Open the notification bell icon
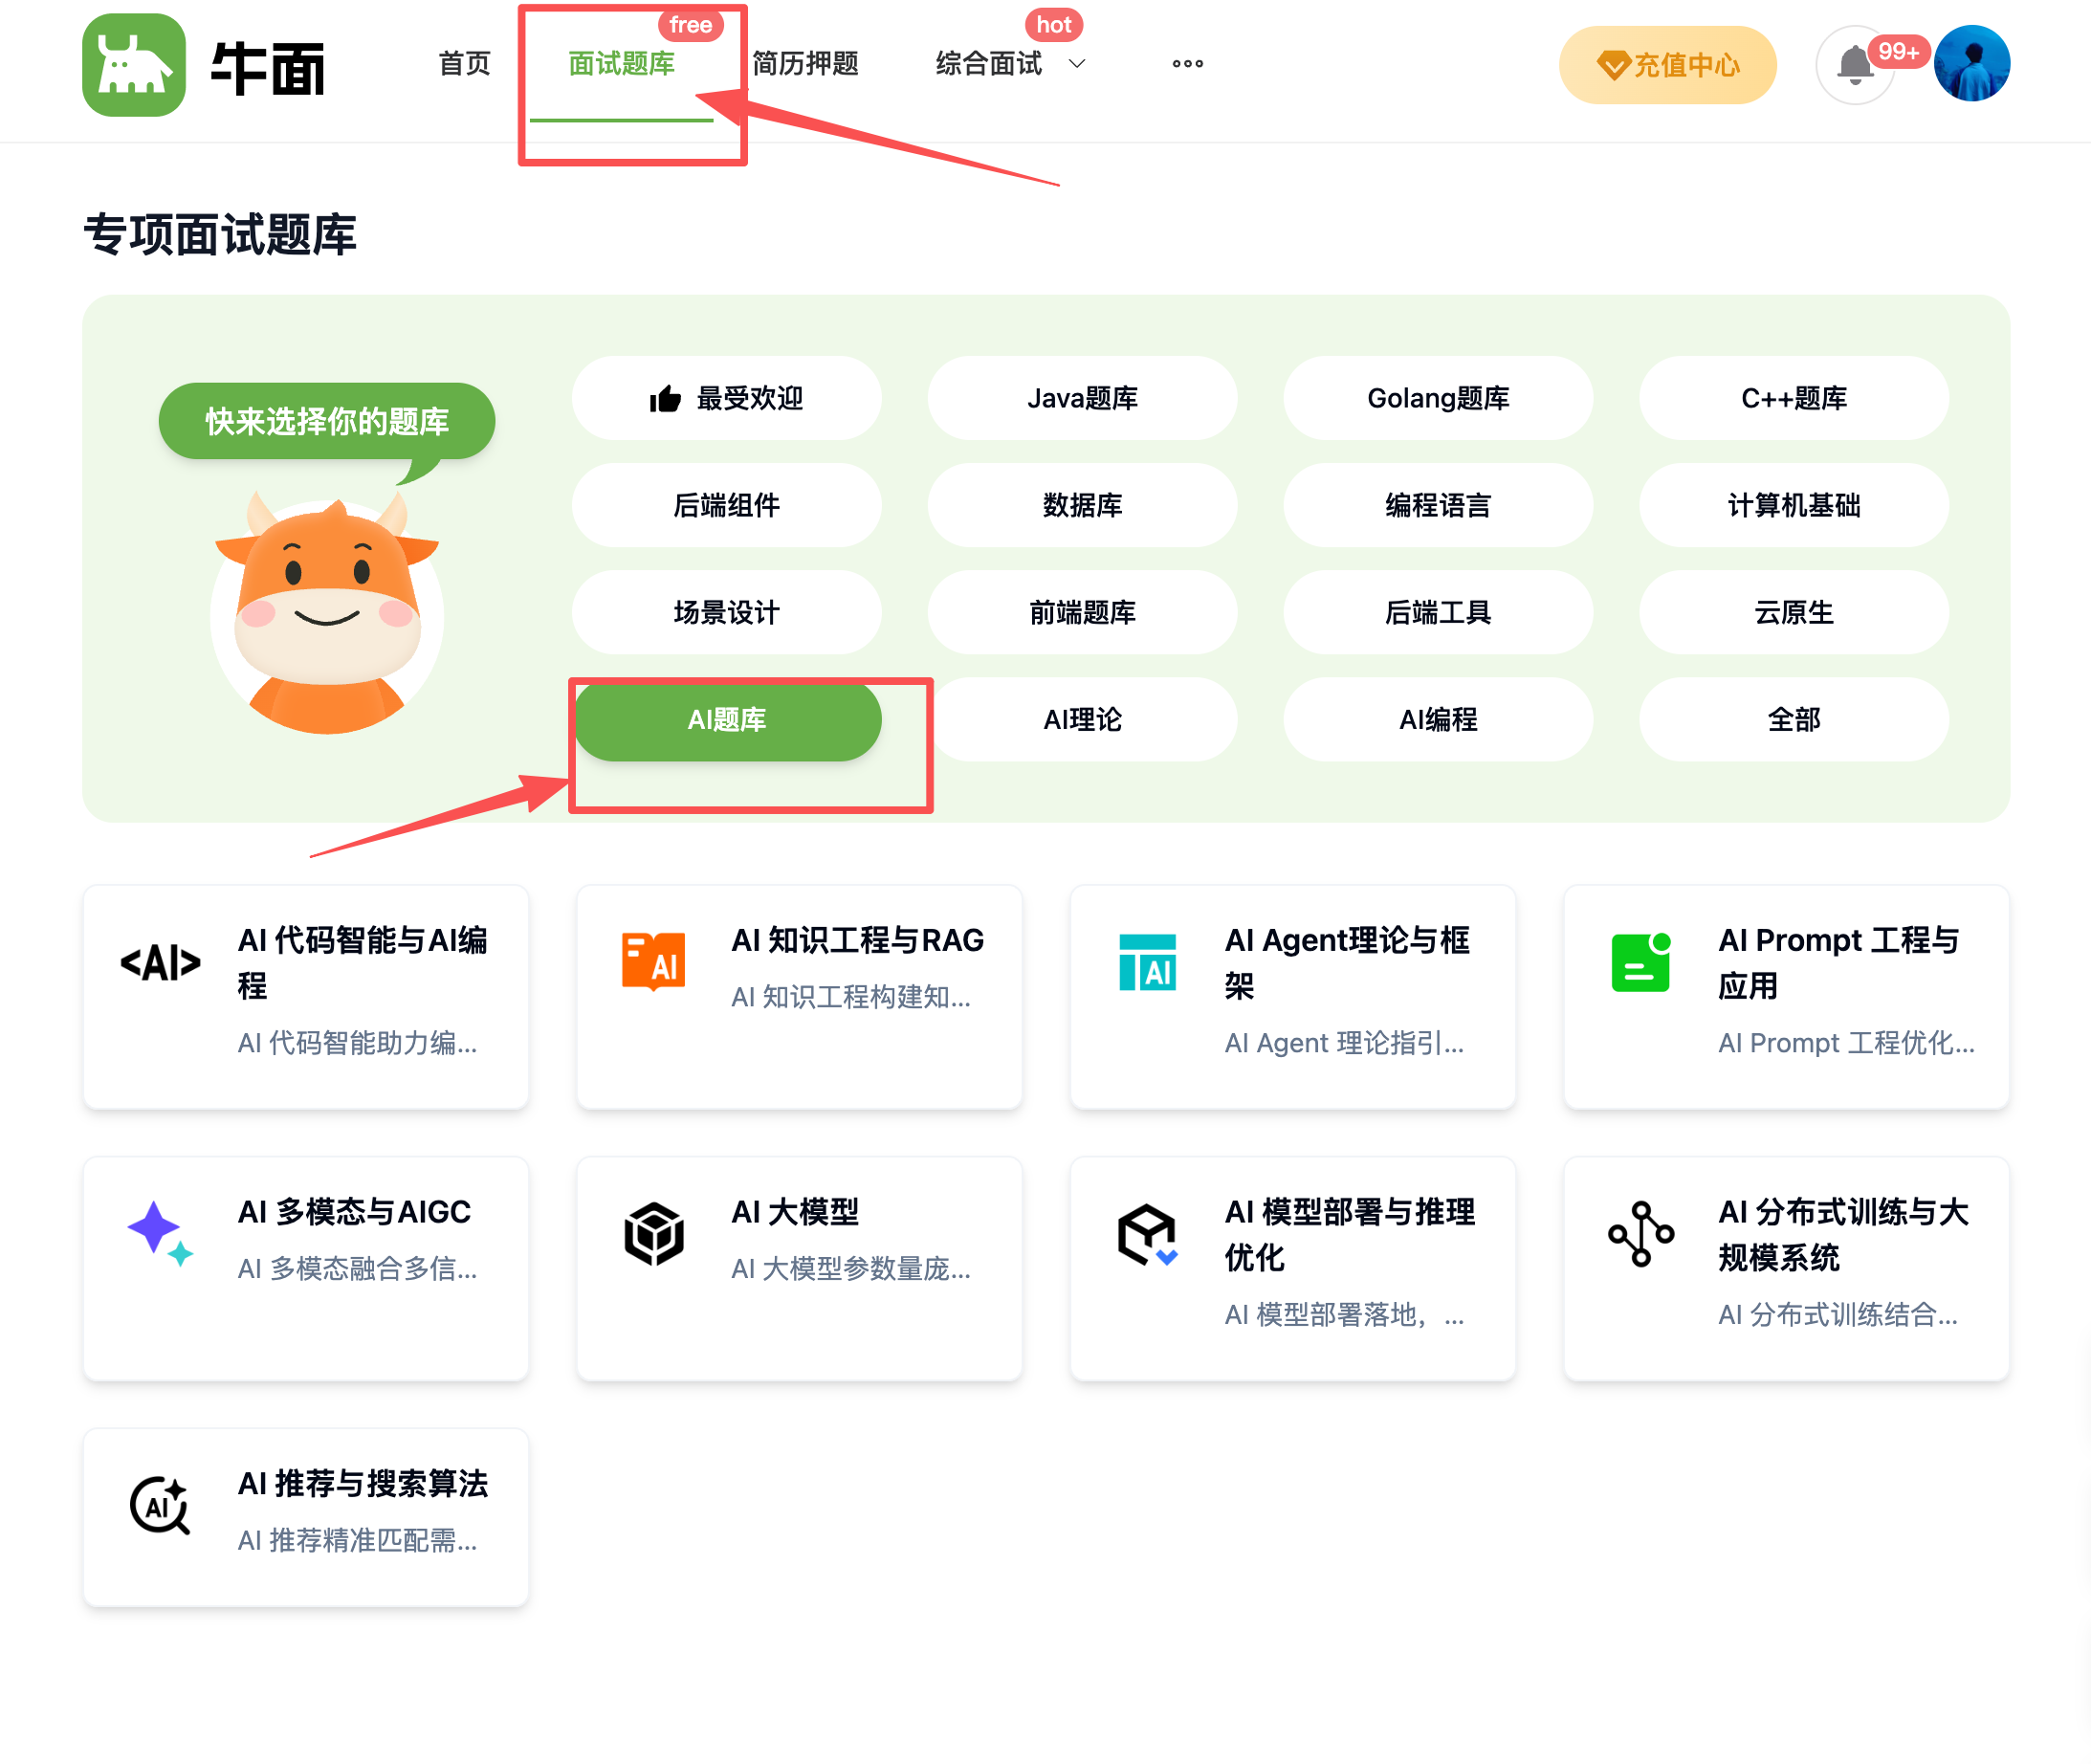The height and width of the screenshot is (1764, 2091). coord(1854,66)
